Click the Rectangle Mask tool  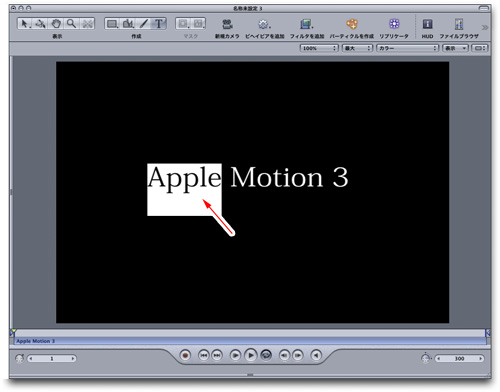click(183, 24)
